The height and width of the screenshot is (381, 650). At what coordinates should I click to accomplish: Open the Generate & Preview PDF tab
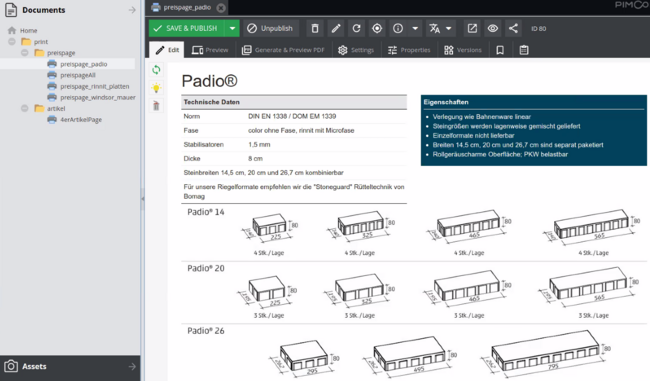(x=283, y=50)
